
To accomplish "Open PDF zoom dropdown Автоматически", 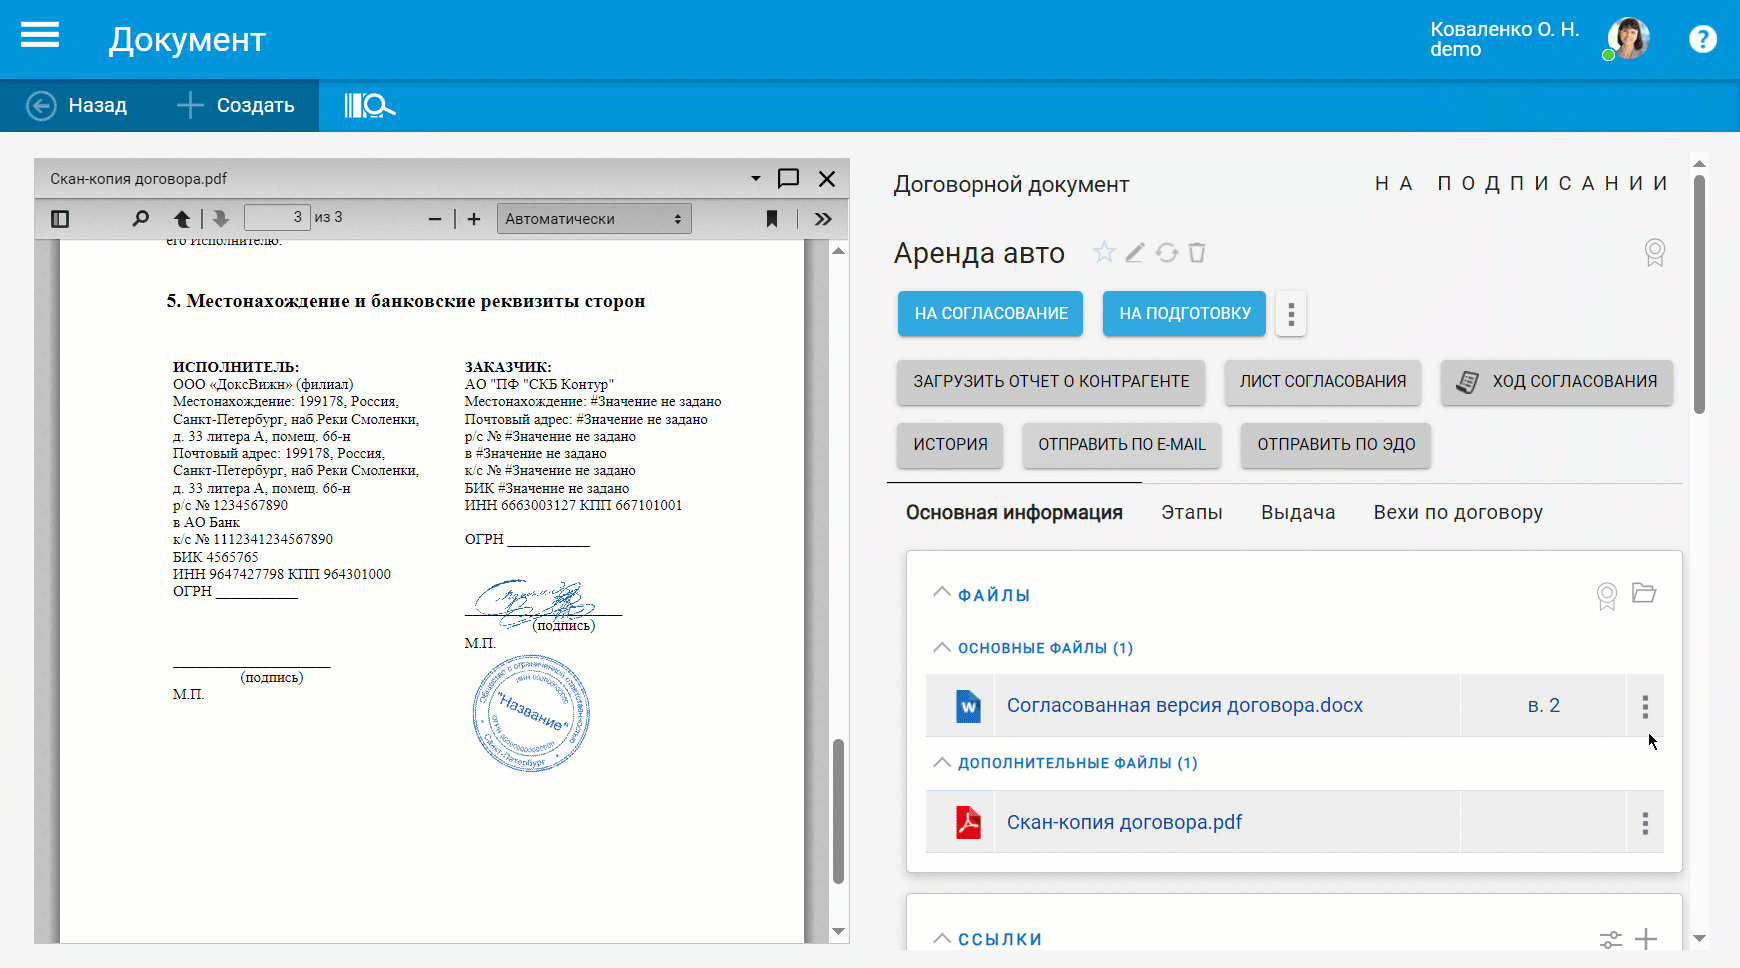I will click(x=594, y=219).
